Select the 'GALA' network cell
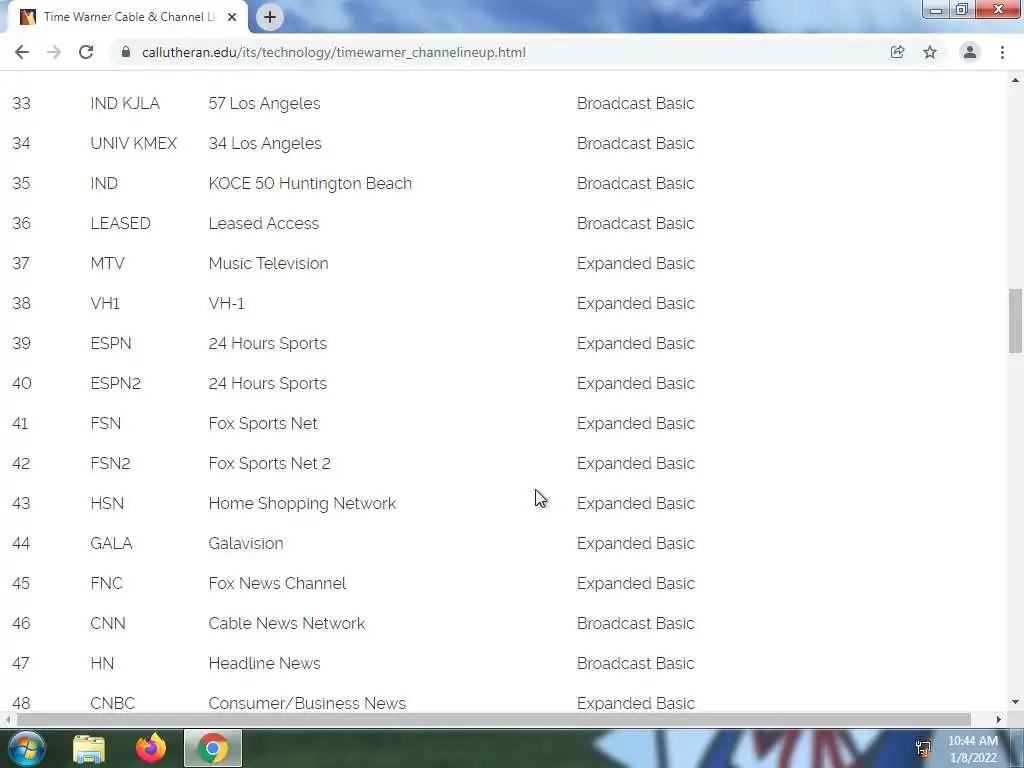The width and height of the screenshot is (1024, 768). coord(111,543)
